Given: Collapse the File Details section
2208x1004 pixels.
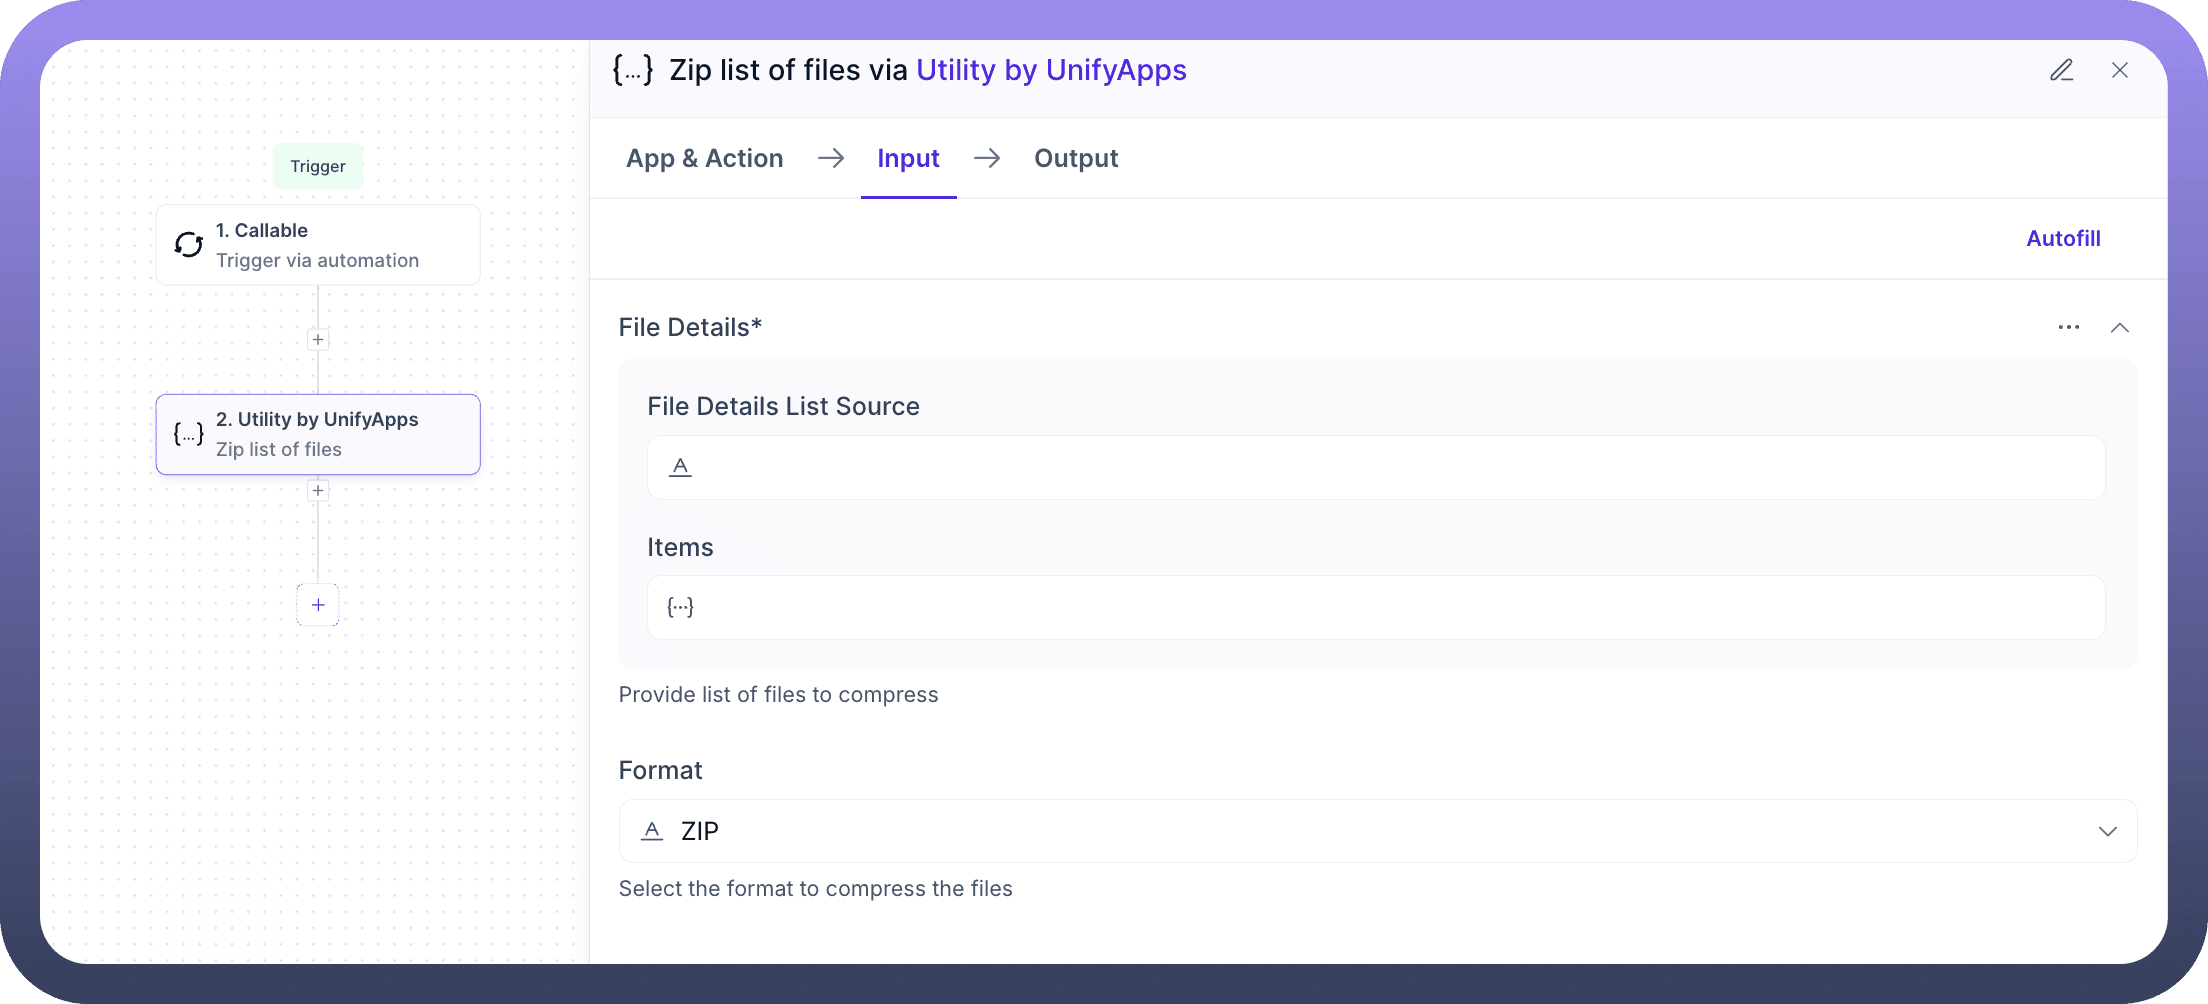Looking at the screenshot, I should 2119,328.
